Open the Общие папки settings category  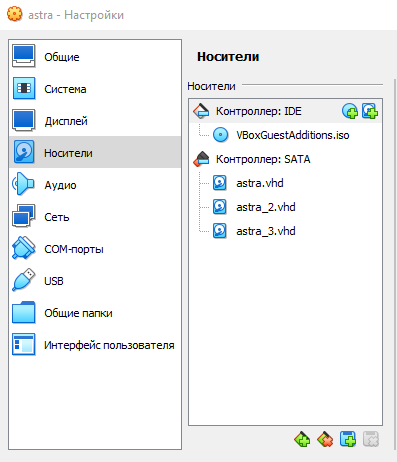[95, 313]
